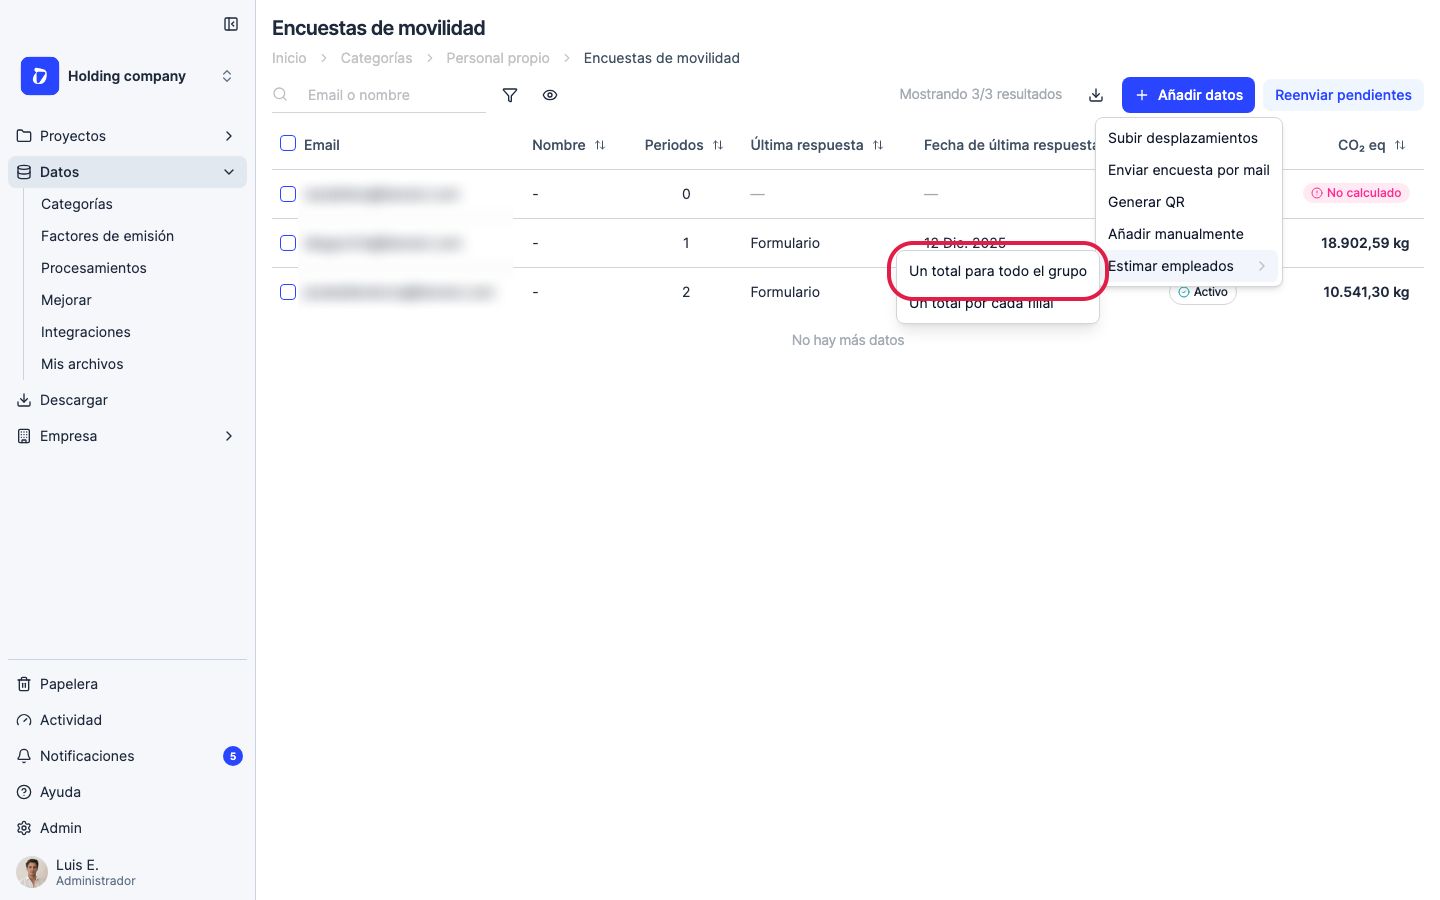This screenshot has height=900, width=1440.
Task: Open the filter funnel icon
Action: pyautogui.click(x=510, y=95)
